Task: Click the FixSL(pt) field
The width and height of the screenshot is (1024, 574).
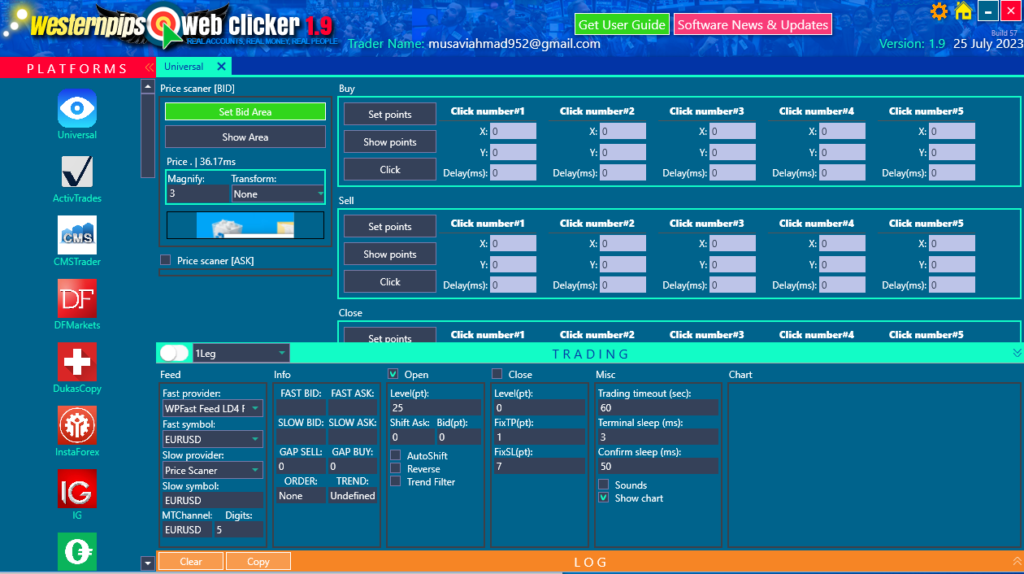Action: [539, 466]
